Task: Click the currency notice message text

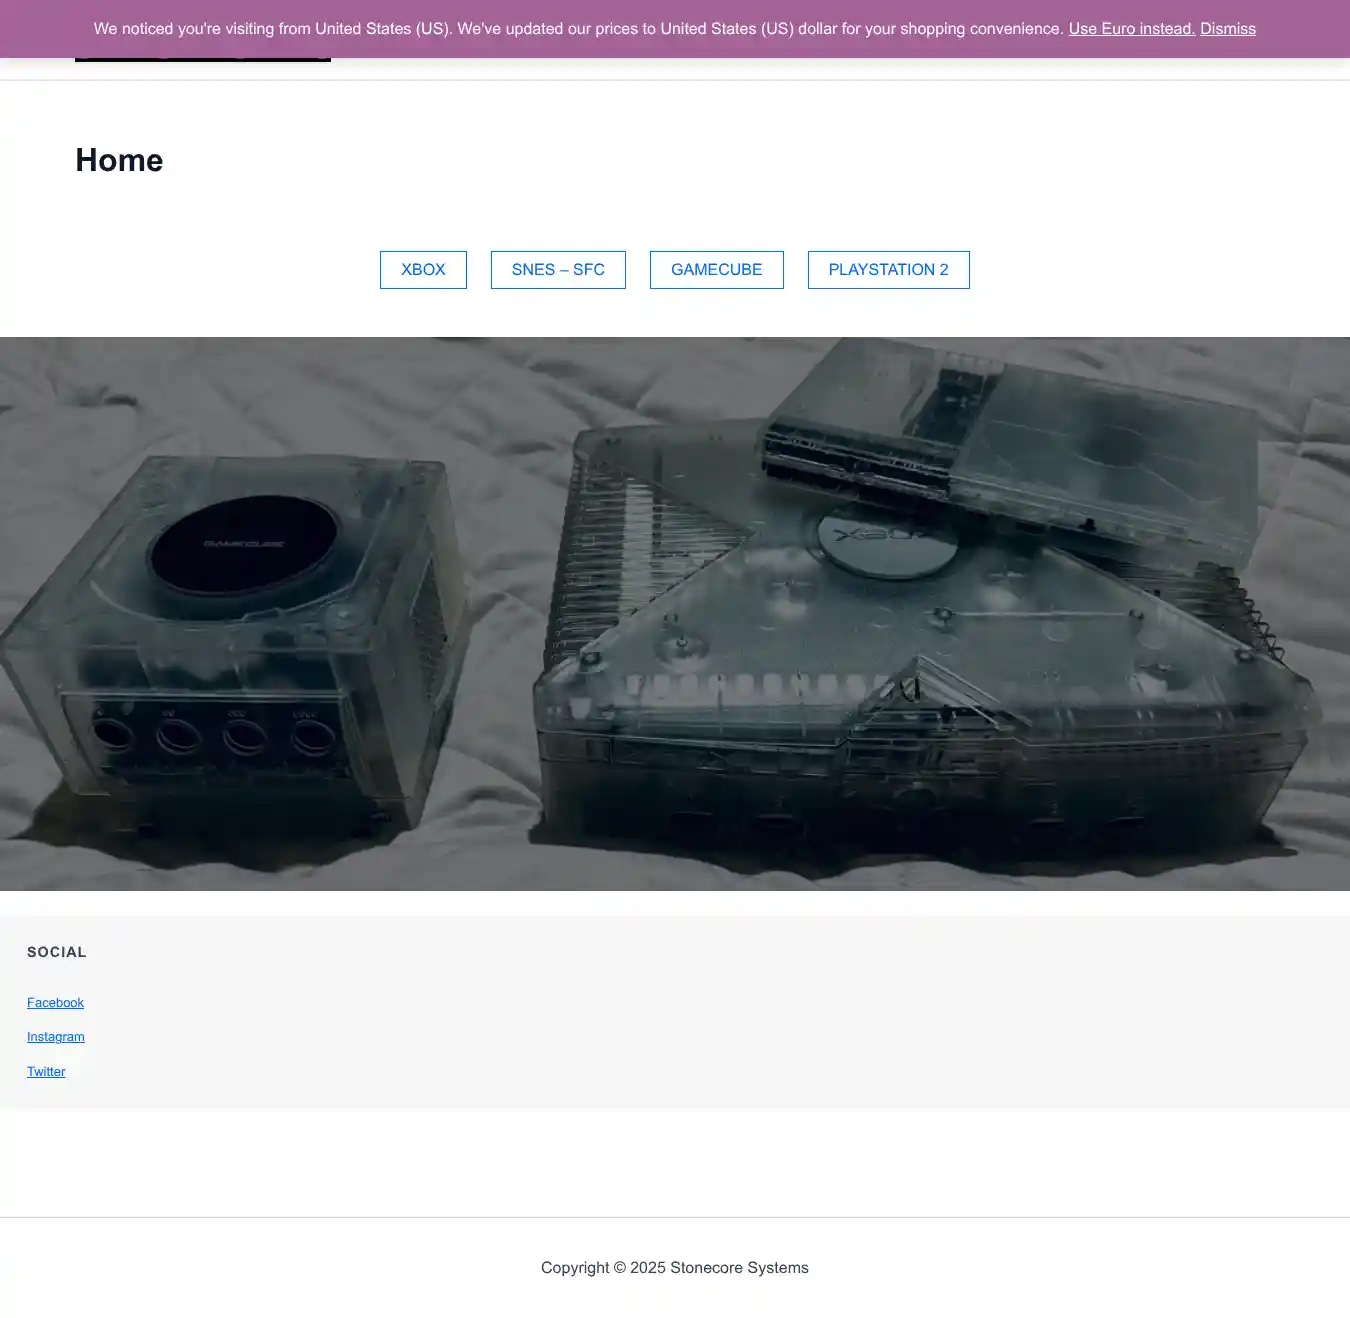Action: tap(578, 29)
